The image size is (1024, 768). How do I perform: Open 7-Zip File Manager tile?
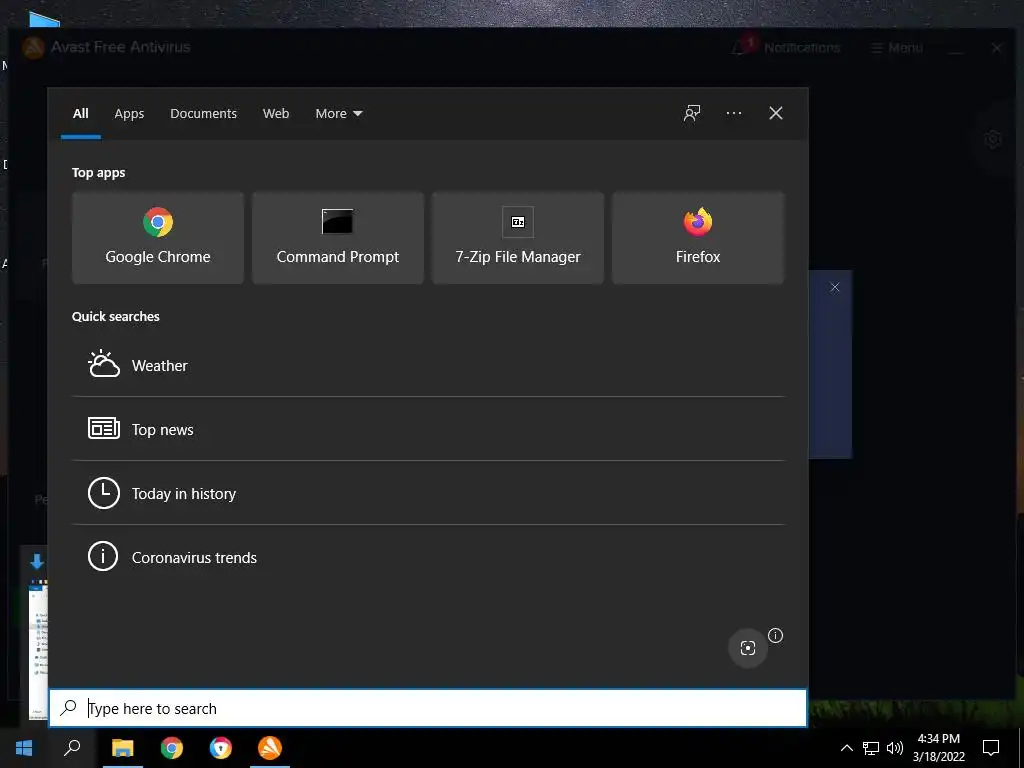(x=518, y=238)
